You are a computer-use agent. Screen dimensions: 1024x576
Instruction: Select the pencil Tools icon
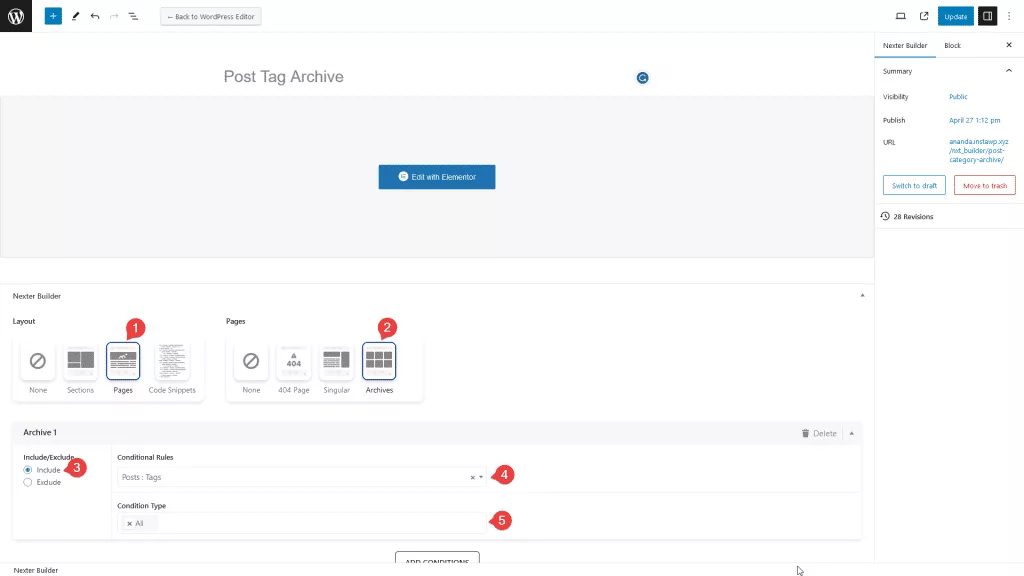click(x=75, y=16)
